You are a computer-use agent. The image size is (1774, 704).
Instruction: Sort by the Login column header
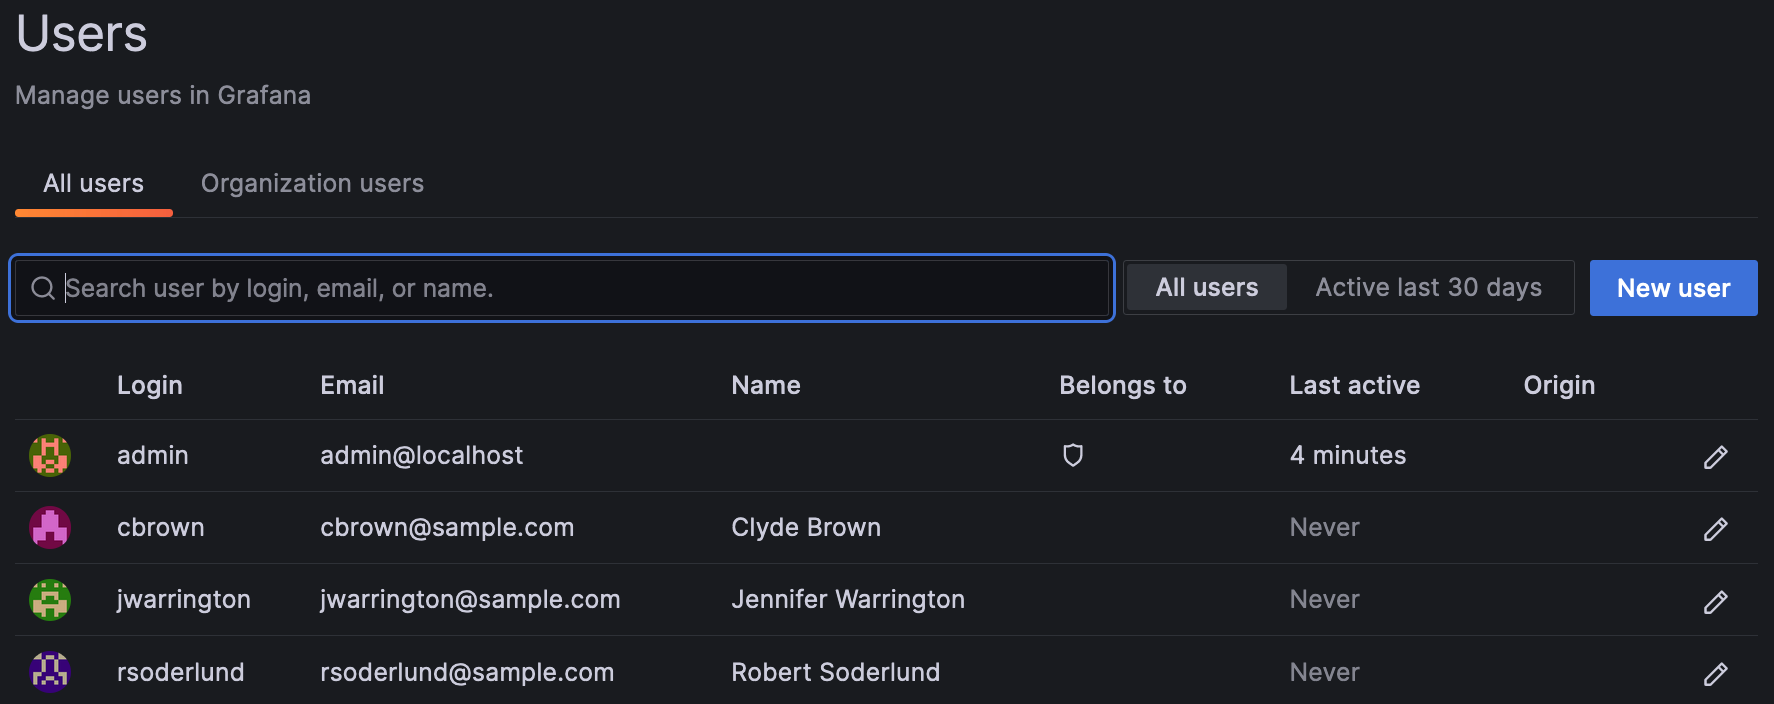click(x=150, y=386)
